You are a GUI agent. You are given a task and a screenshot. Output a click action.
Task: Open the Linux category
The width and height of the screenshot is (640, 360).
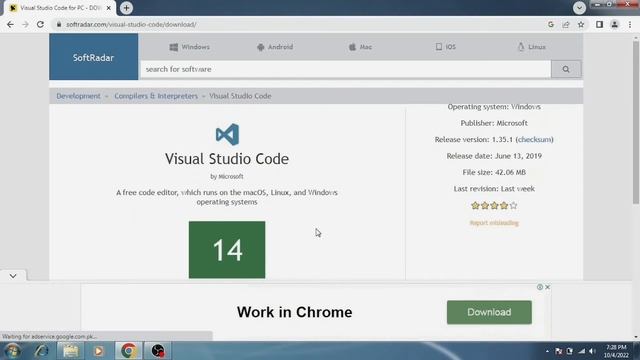(531, 47)
